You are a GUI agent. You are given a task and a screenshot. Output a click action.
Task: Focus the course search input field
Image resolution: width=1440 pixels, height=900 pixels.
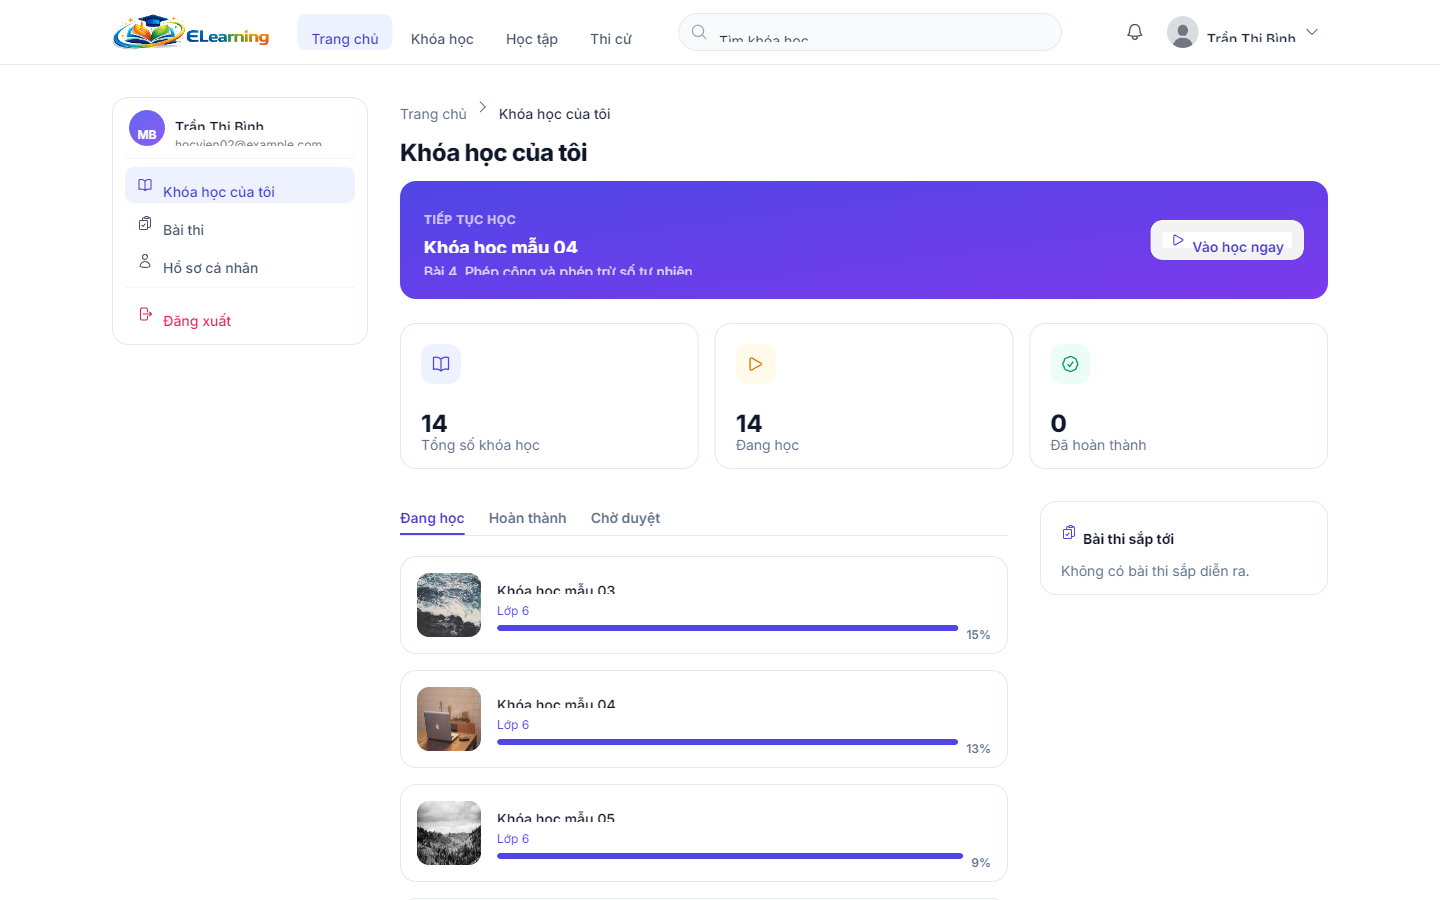870,32
